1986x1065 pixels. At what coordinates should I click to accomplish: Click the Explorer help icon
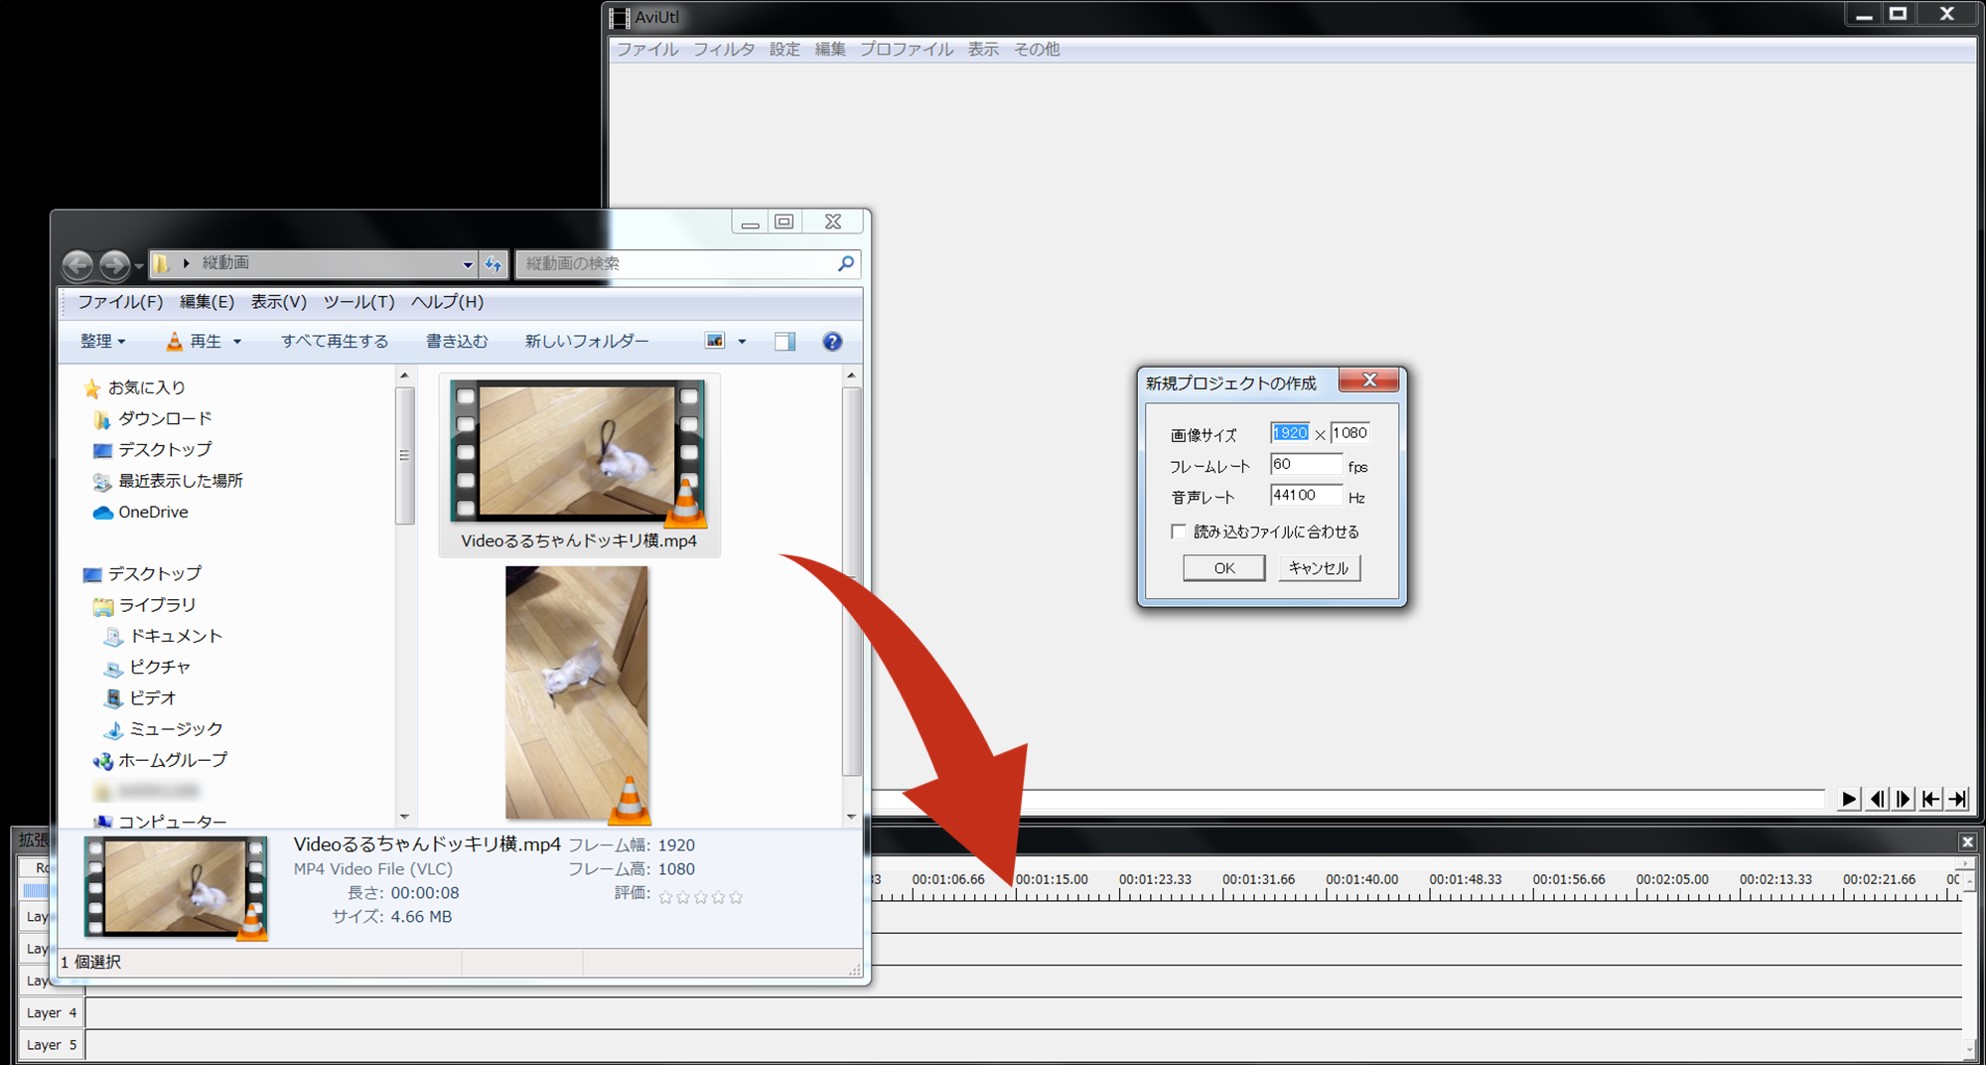832,342
